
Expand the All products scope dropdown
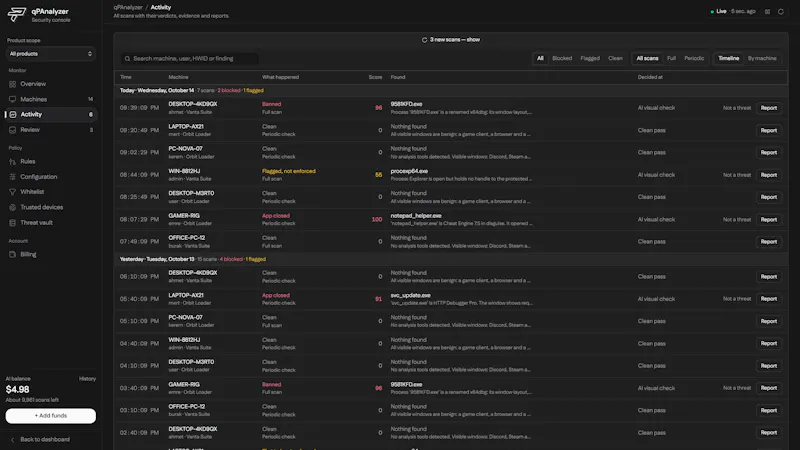coord(51,54)
